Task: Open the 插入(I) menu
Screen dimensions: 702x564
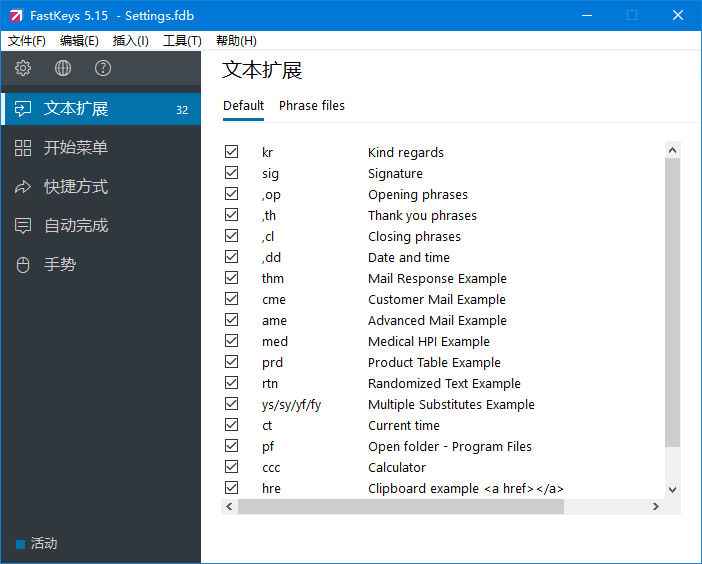Action: click(131, 41)
